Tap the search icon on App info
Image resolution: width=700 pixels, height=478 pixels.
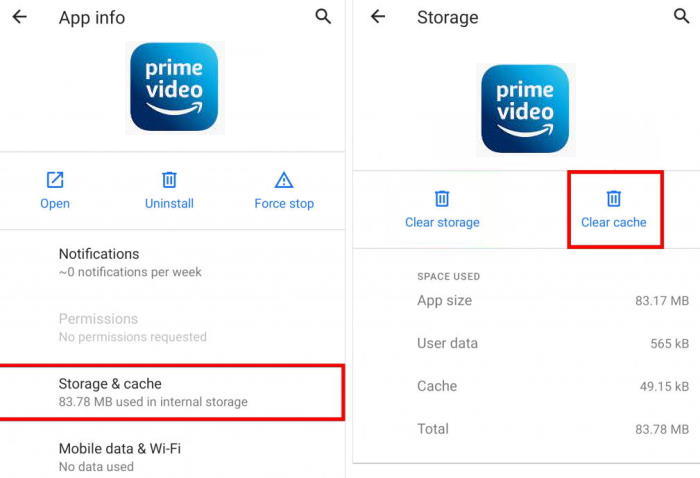click(323, 17)
